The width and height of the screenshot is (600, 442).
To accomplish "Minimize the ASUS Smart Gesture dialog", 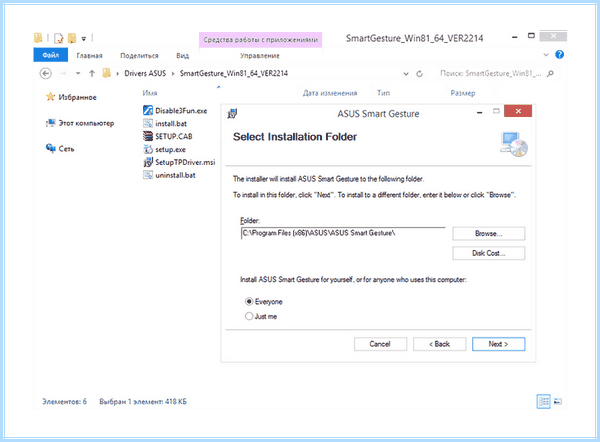I will click(479, 112).
